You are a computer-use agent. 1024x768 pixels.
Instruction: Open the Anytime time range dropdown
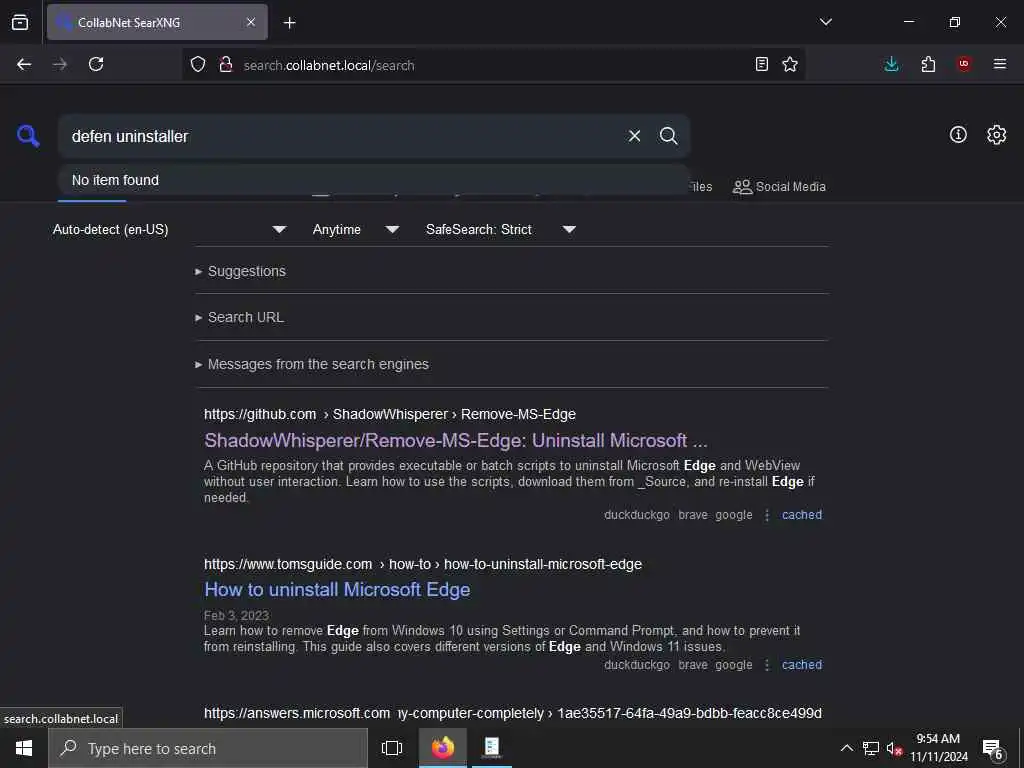(x=355, y=229)
